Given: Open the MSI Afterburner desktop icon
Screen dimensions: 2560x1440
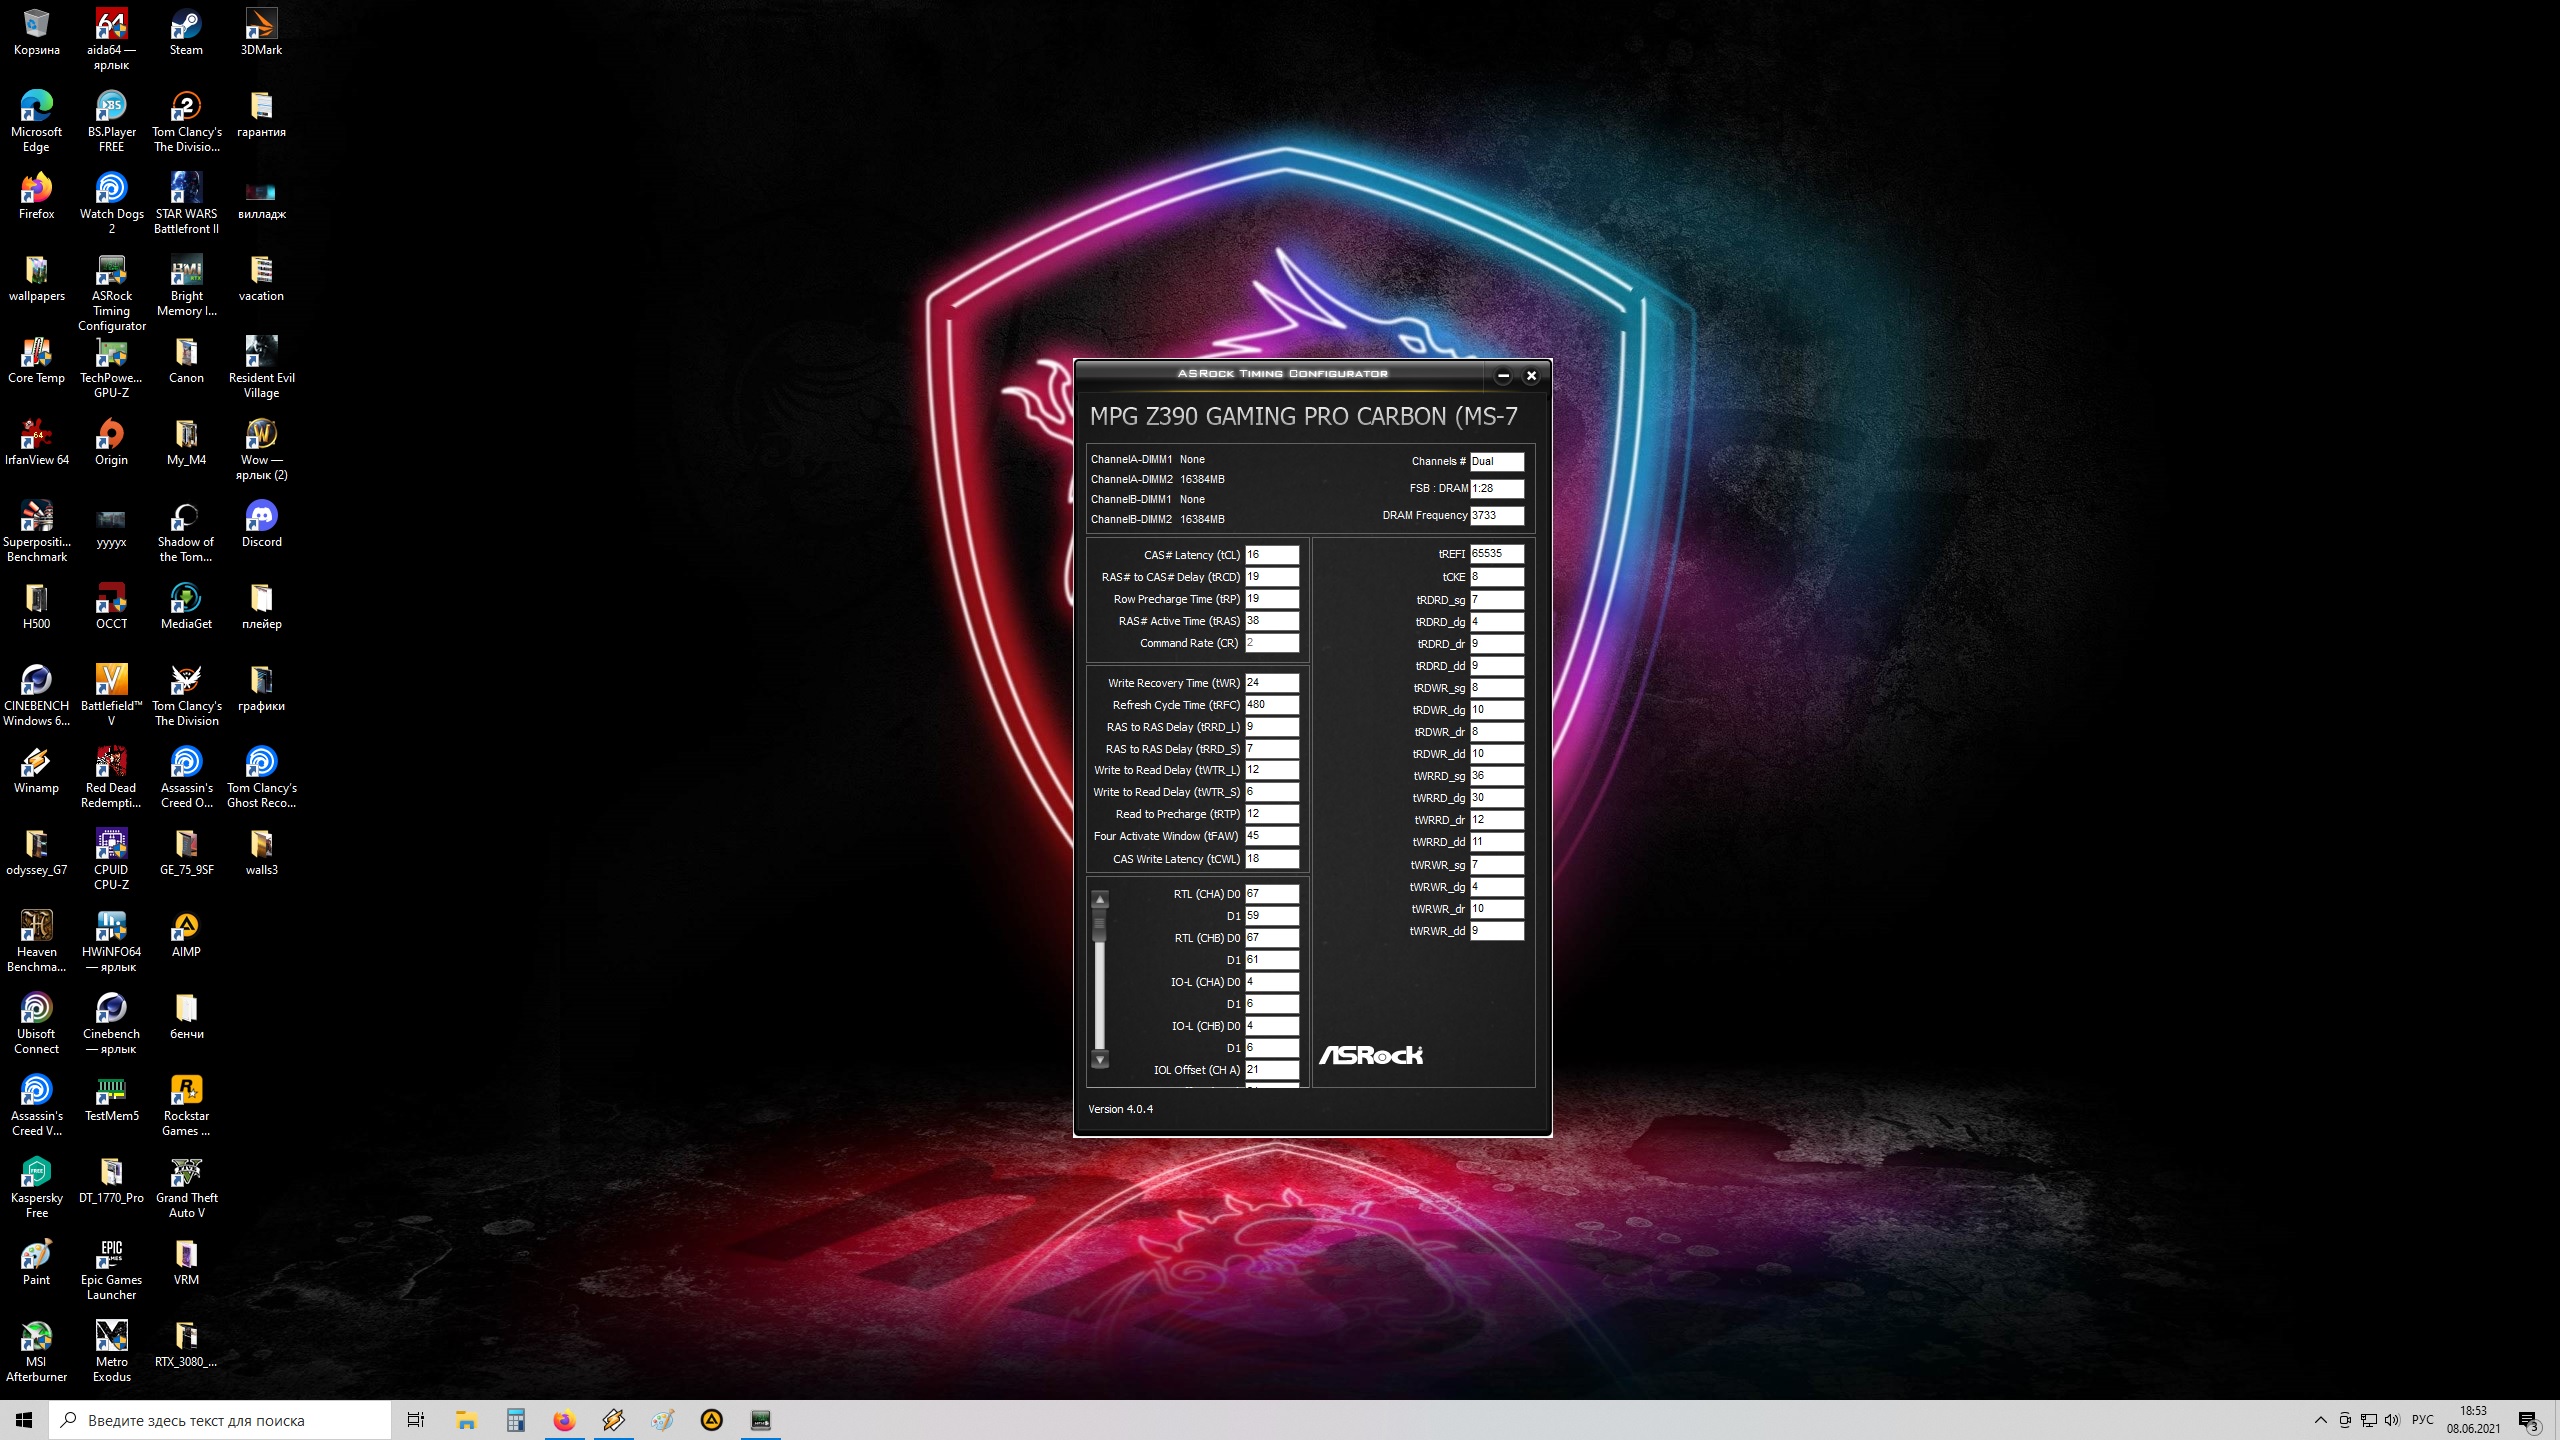Looking at the screenshot, I should click(36, 1337).
